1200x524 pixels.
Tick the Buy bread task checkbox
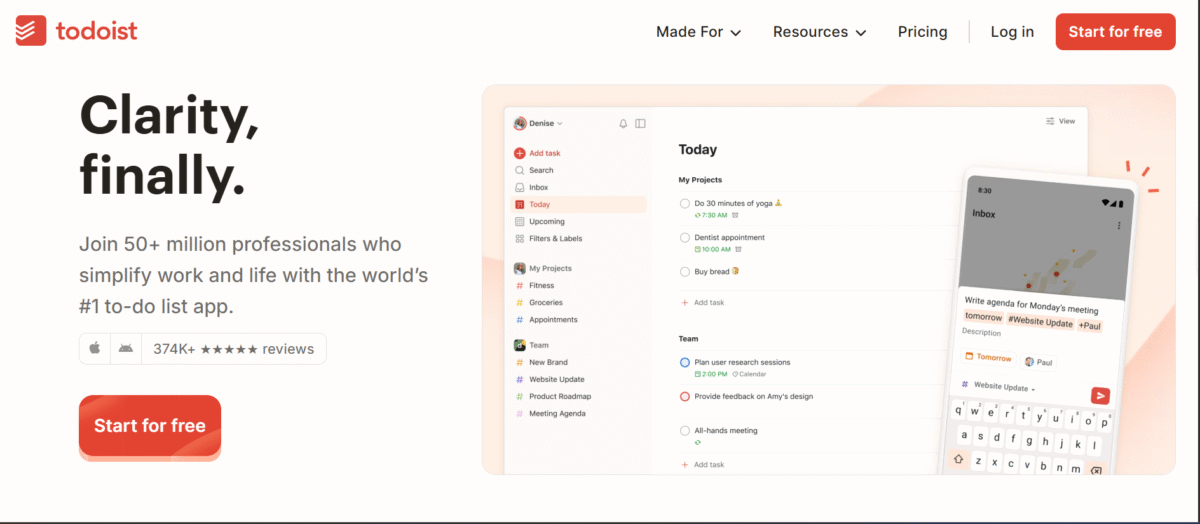pos(685,271)
